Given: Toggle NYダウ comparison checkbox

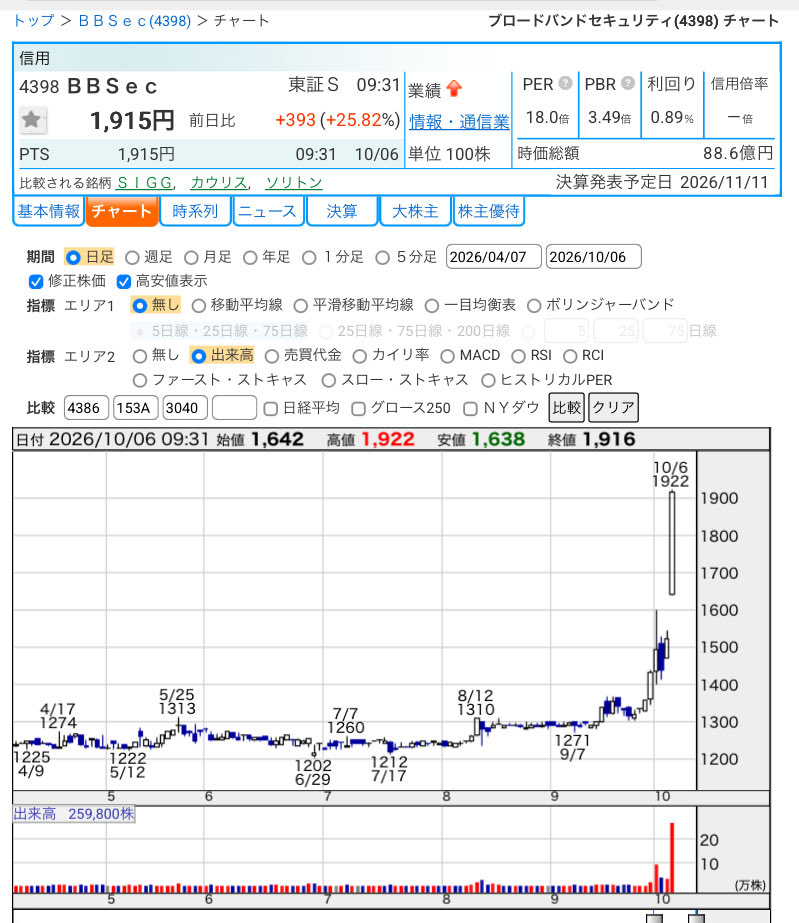Looking at the screenshot, I should (470, 409).
